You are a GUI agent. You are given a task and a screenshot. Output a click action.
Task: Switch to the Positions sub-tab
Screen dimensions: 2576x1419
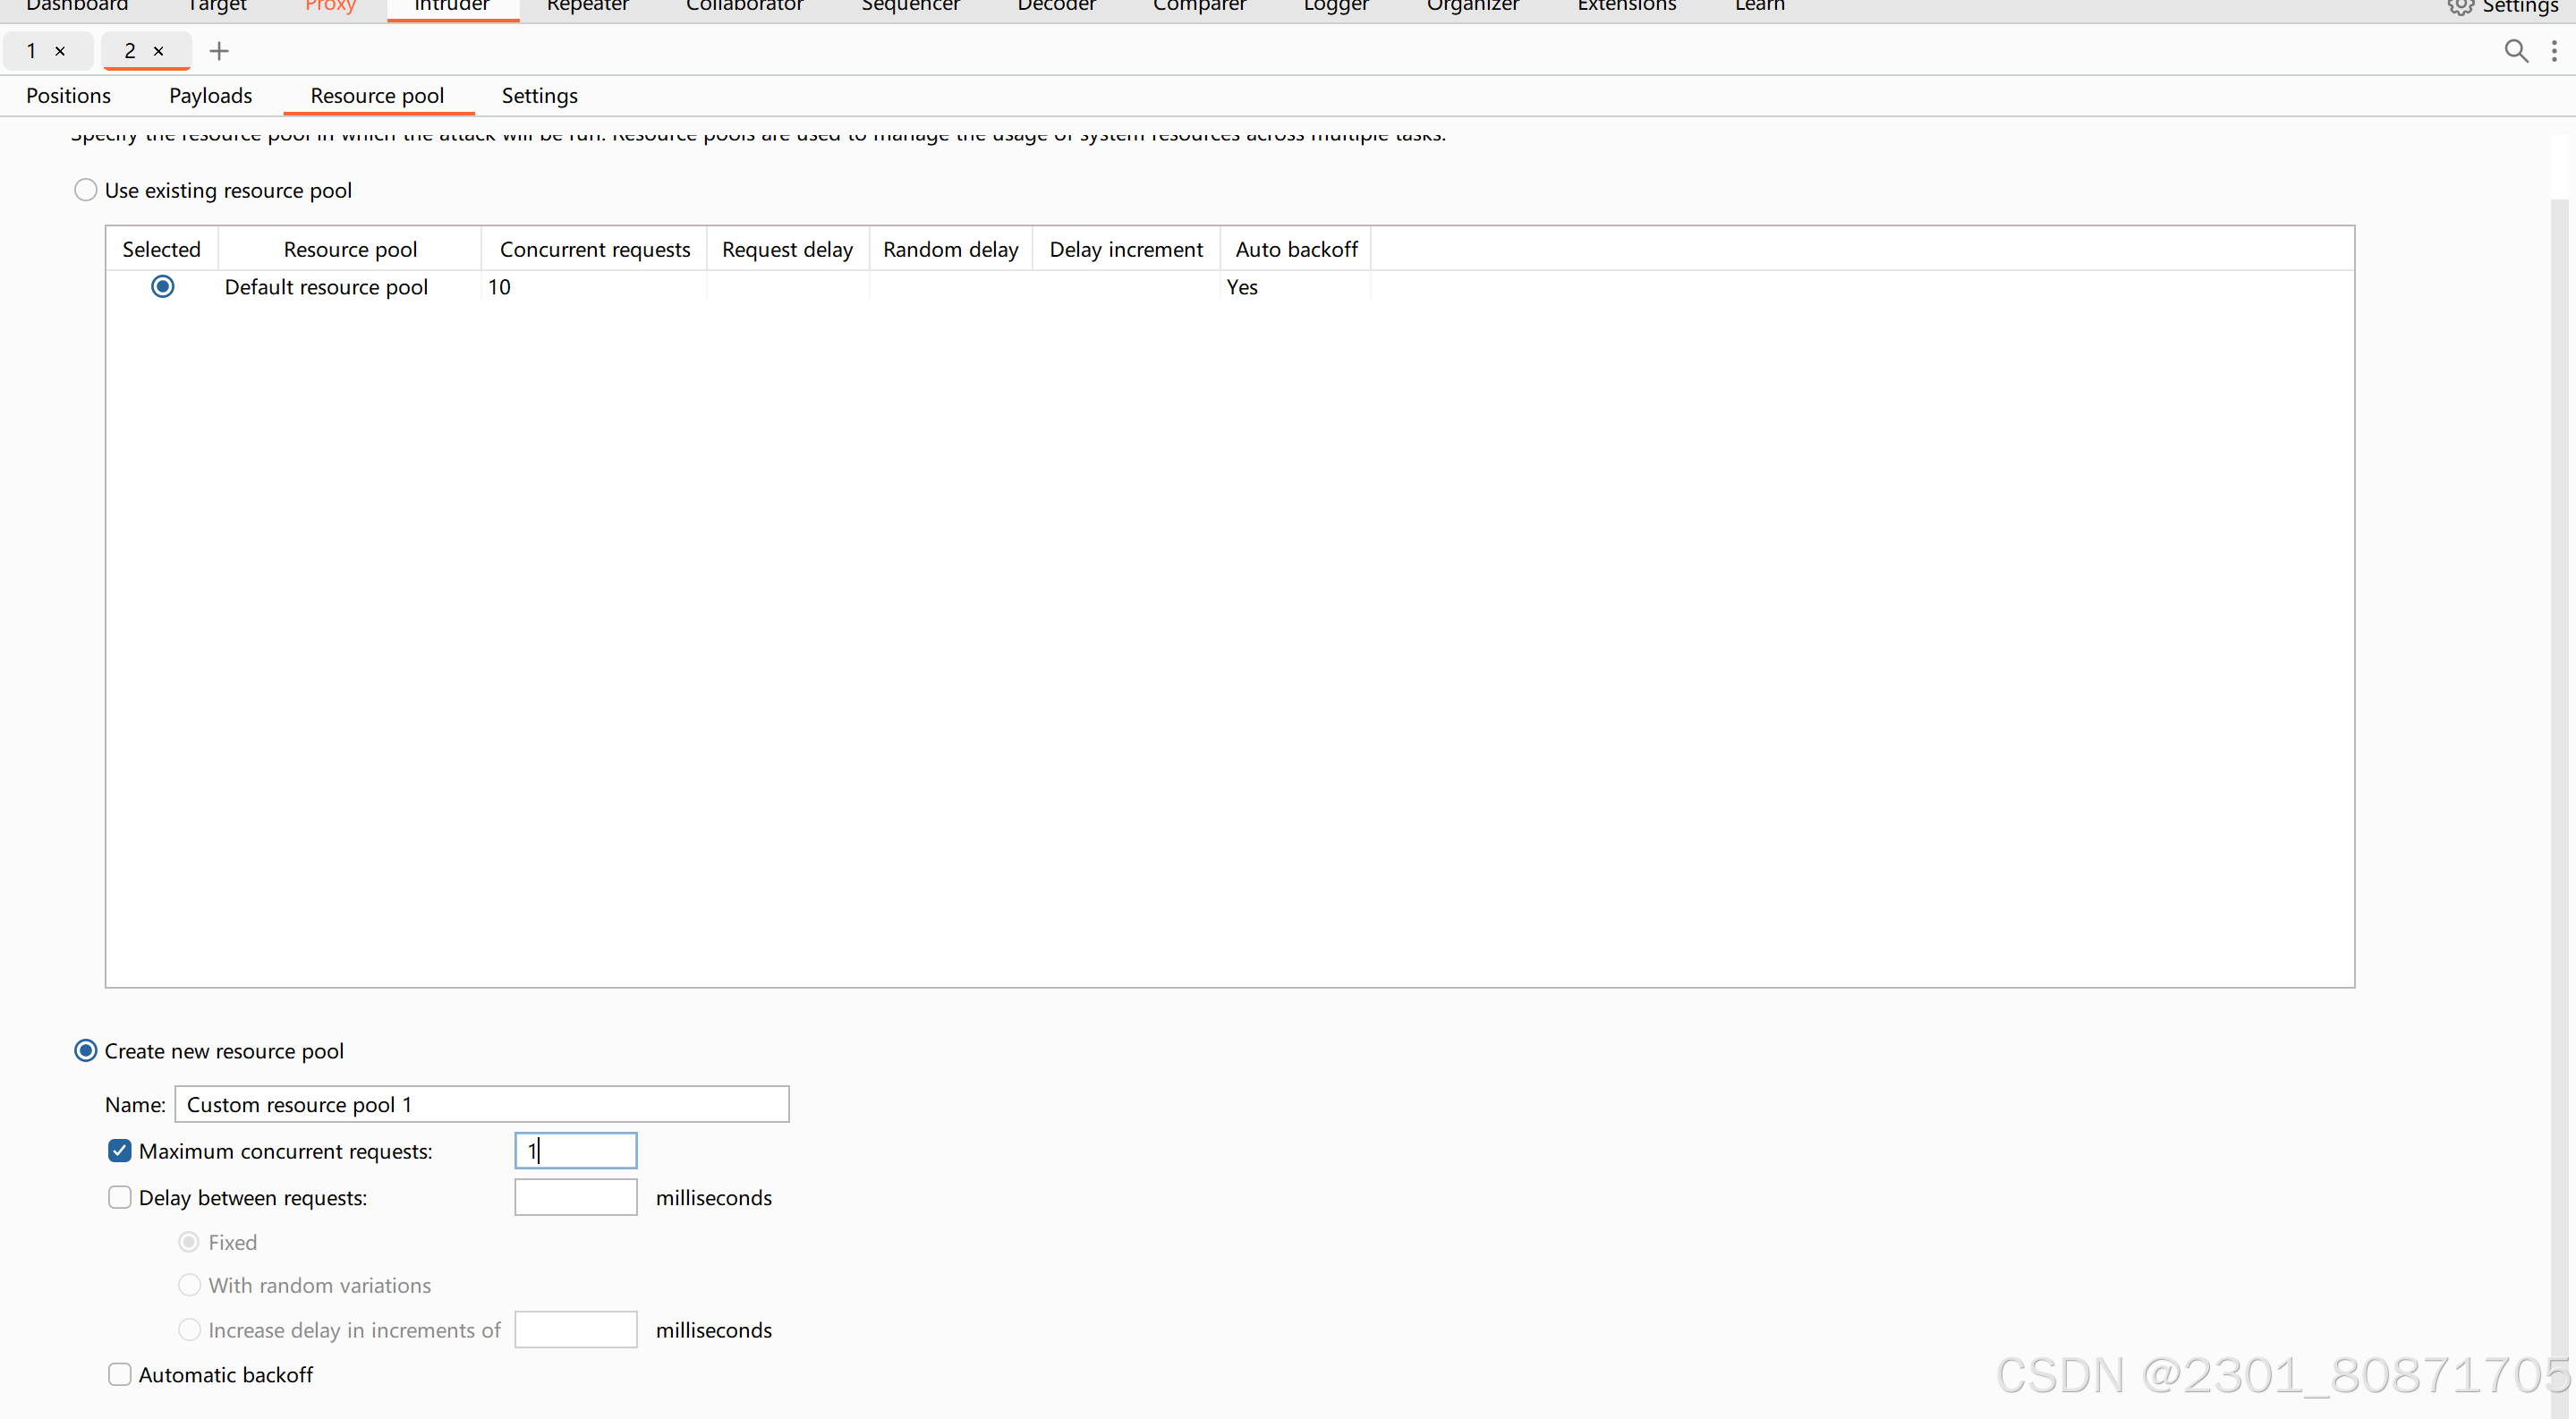(68, 96)
